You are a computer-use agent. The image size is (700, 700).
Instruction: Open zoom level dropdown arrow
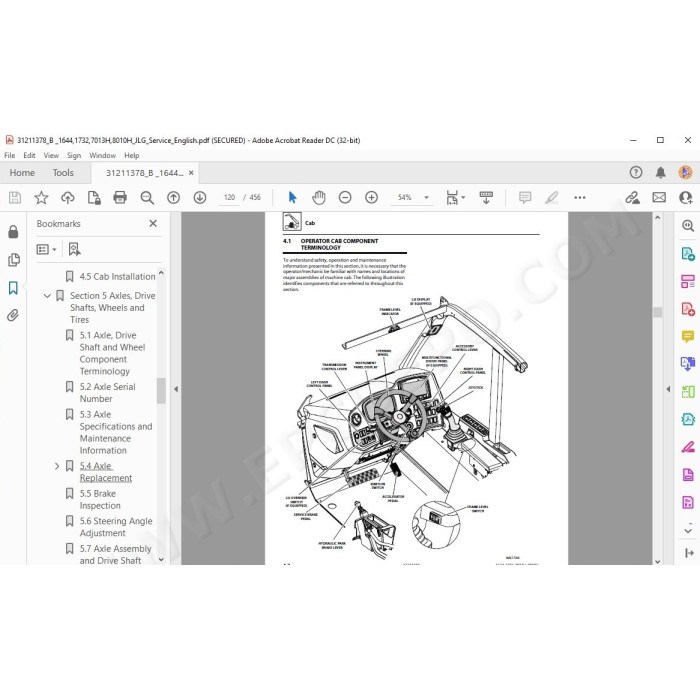(426, 197)
